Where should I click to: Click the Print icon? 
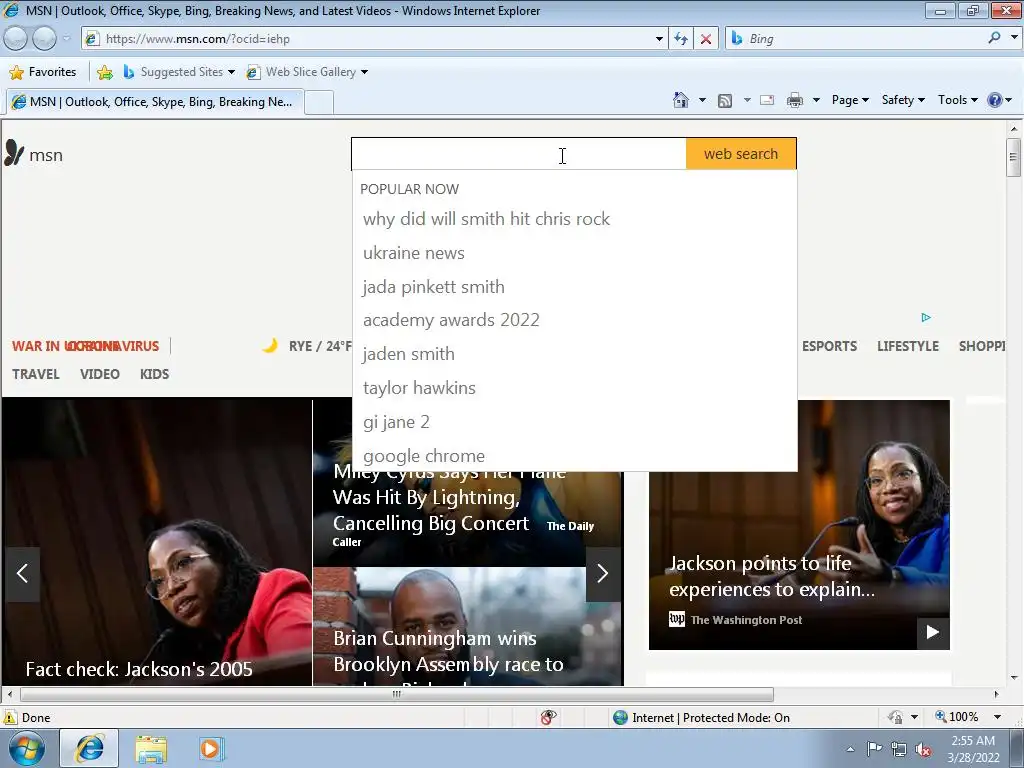tap(795, 100)
